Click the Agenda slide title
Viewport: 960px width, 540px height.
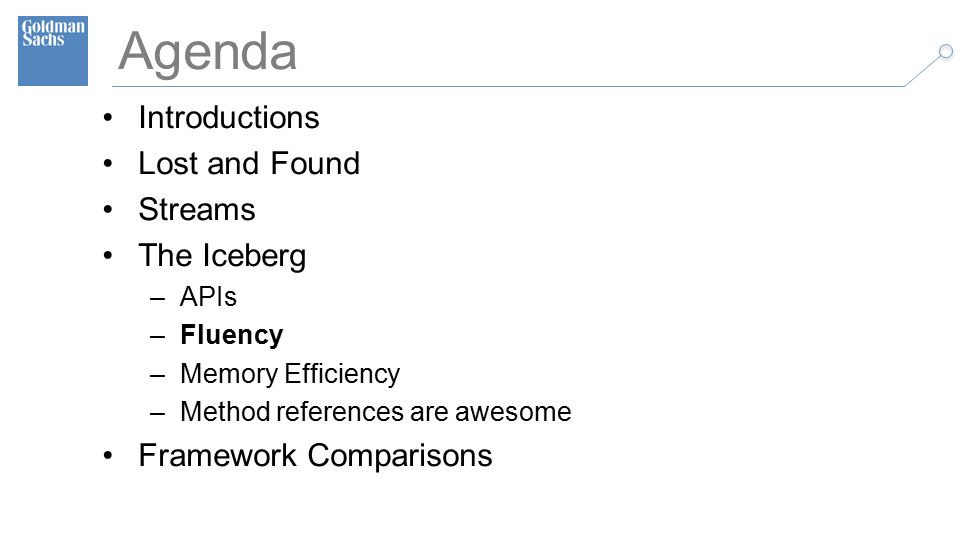[x=208, y=53]
